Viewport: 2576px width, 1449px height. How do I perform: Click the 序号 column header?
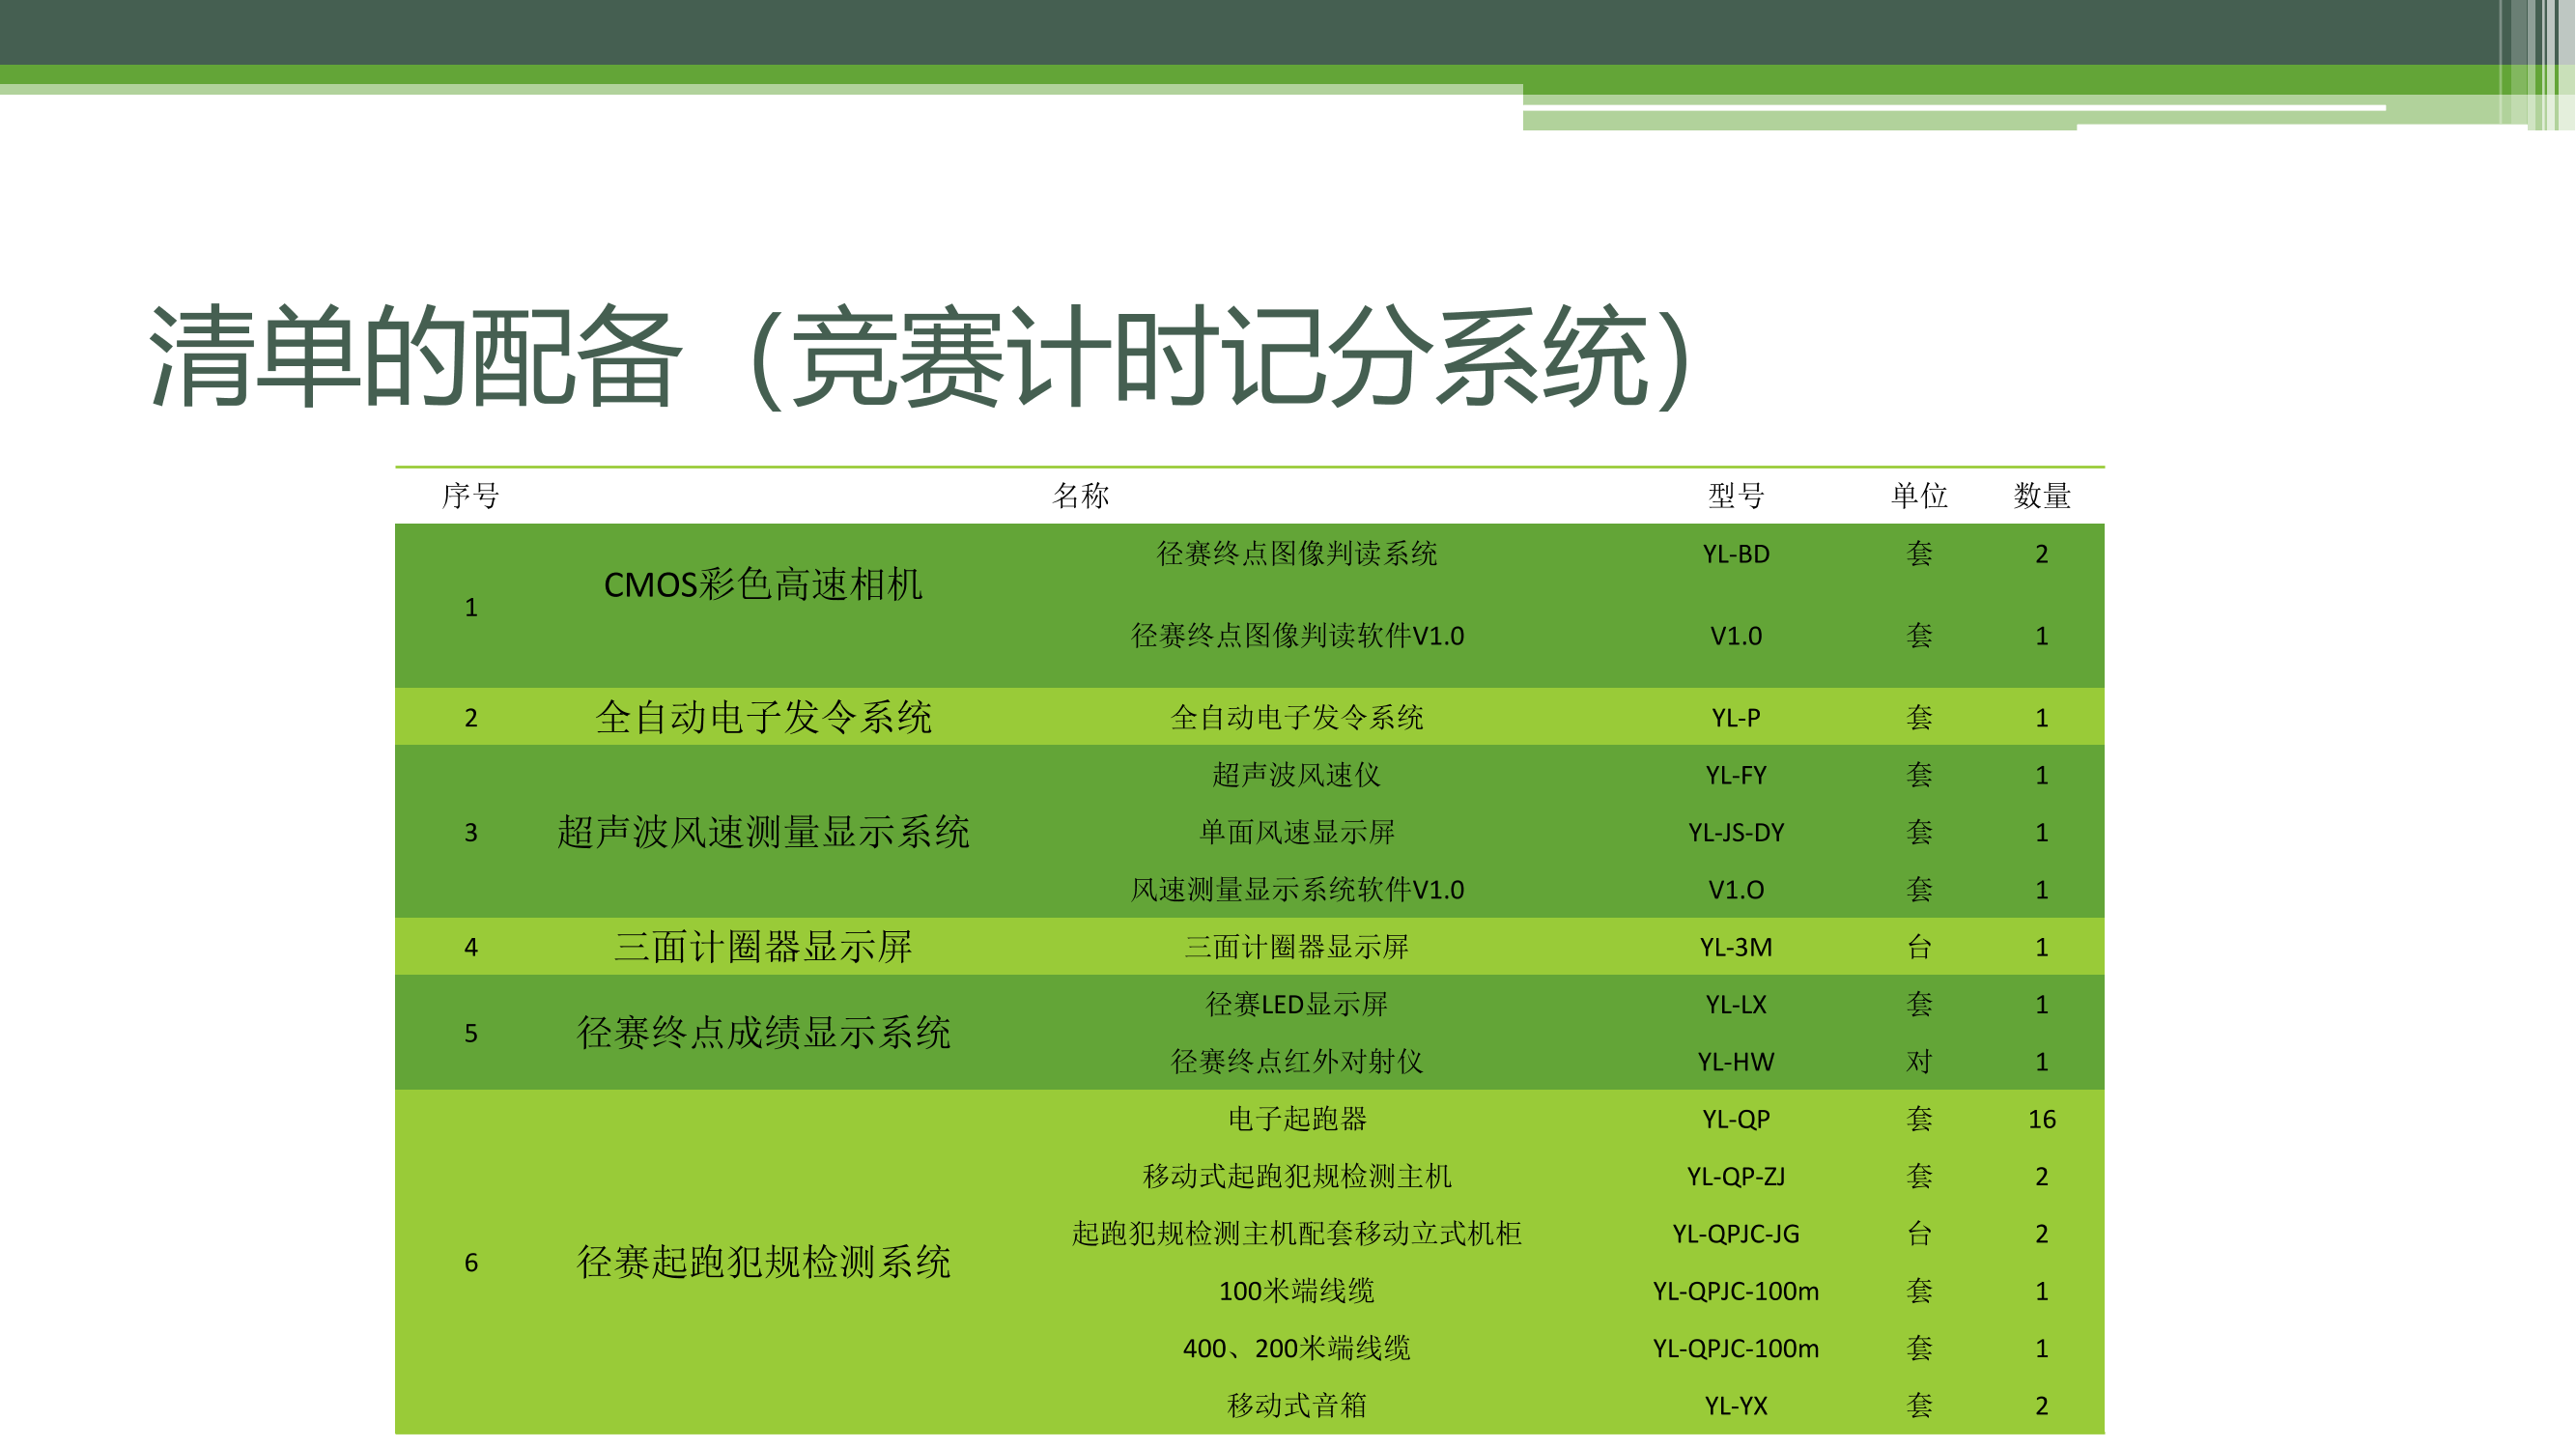[x=470, y=495]
